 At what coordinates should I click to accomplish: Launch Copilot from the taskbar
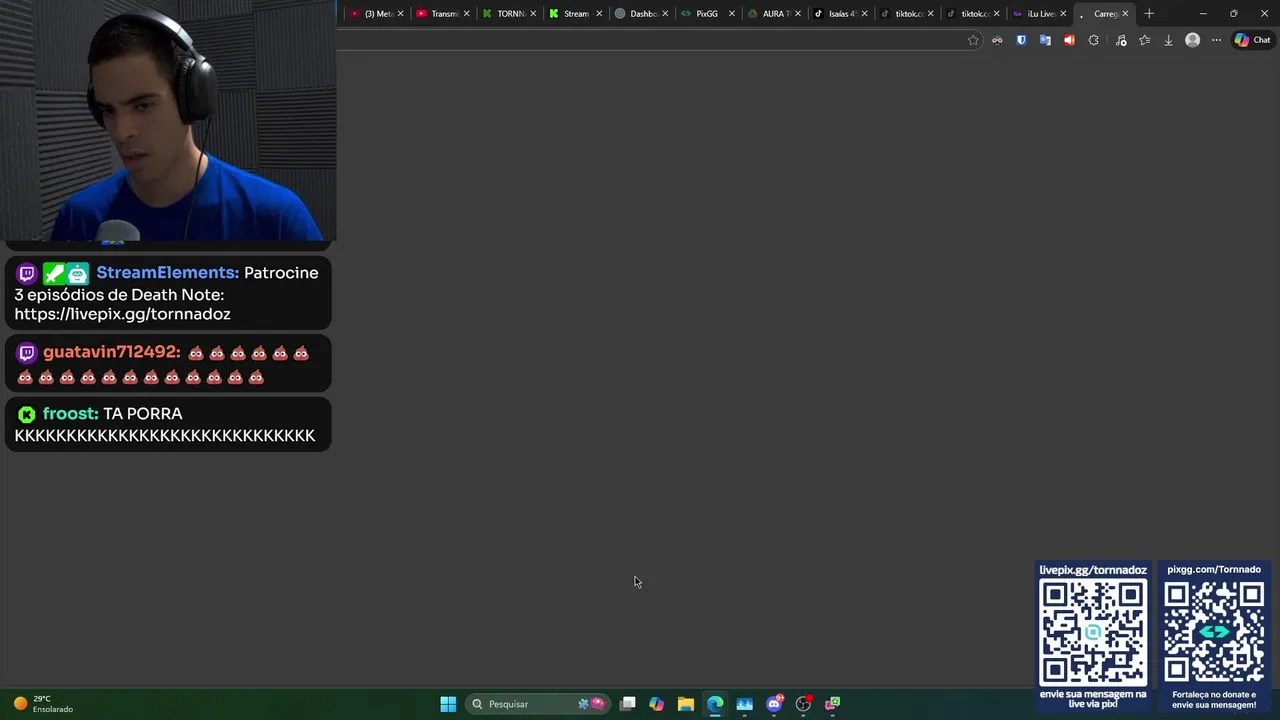pyautogui.click(x=656, y=704)
